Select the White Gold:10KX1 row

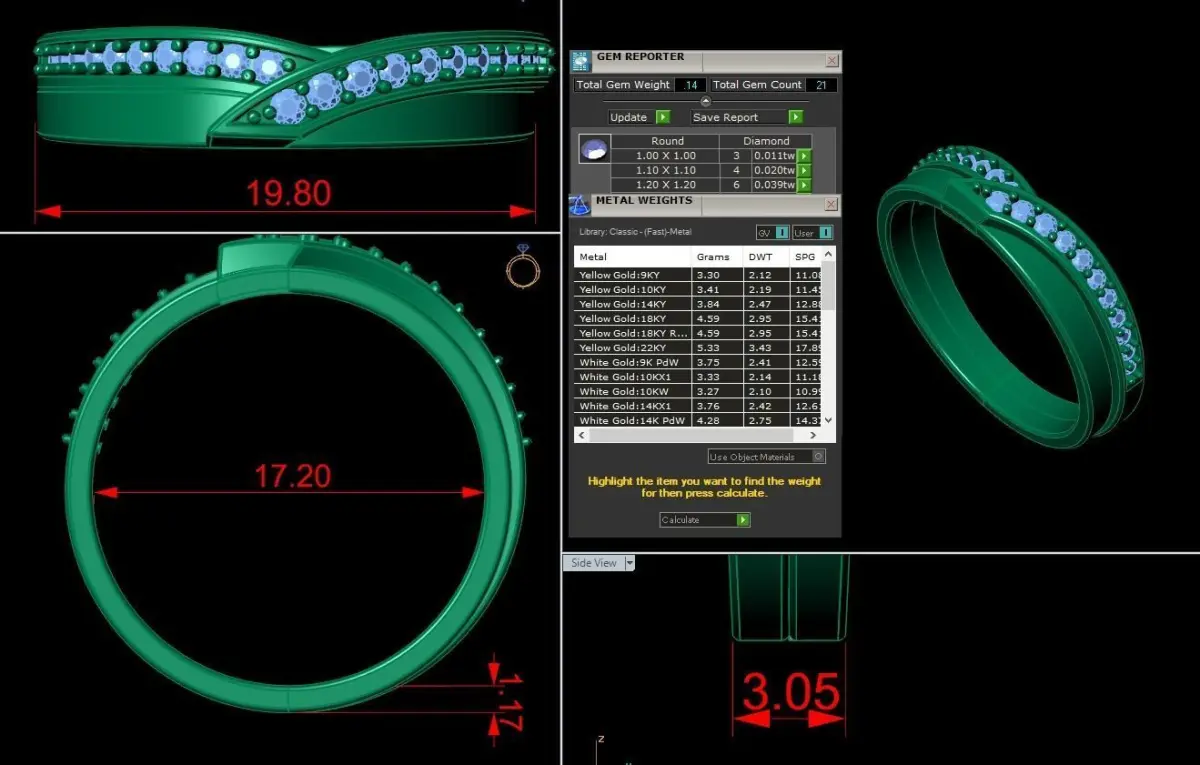[698, 377]
